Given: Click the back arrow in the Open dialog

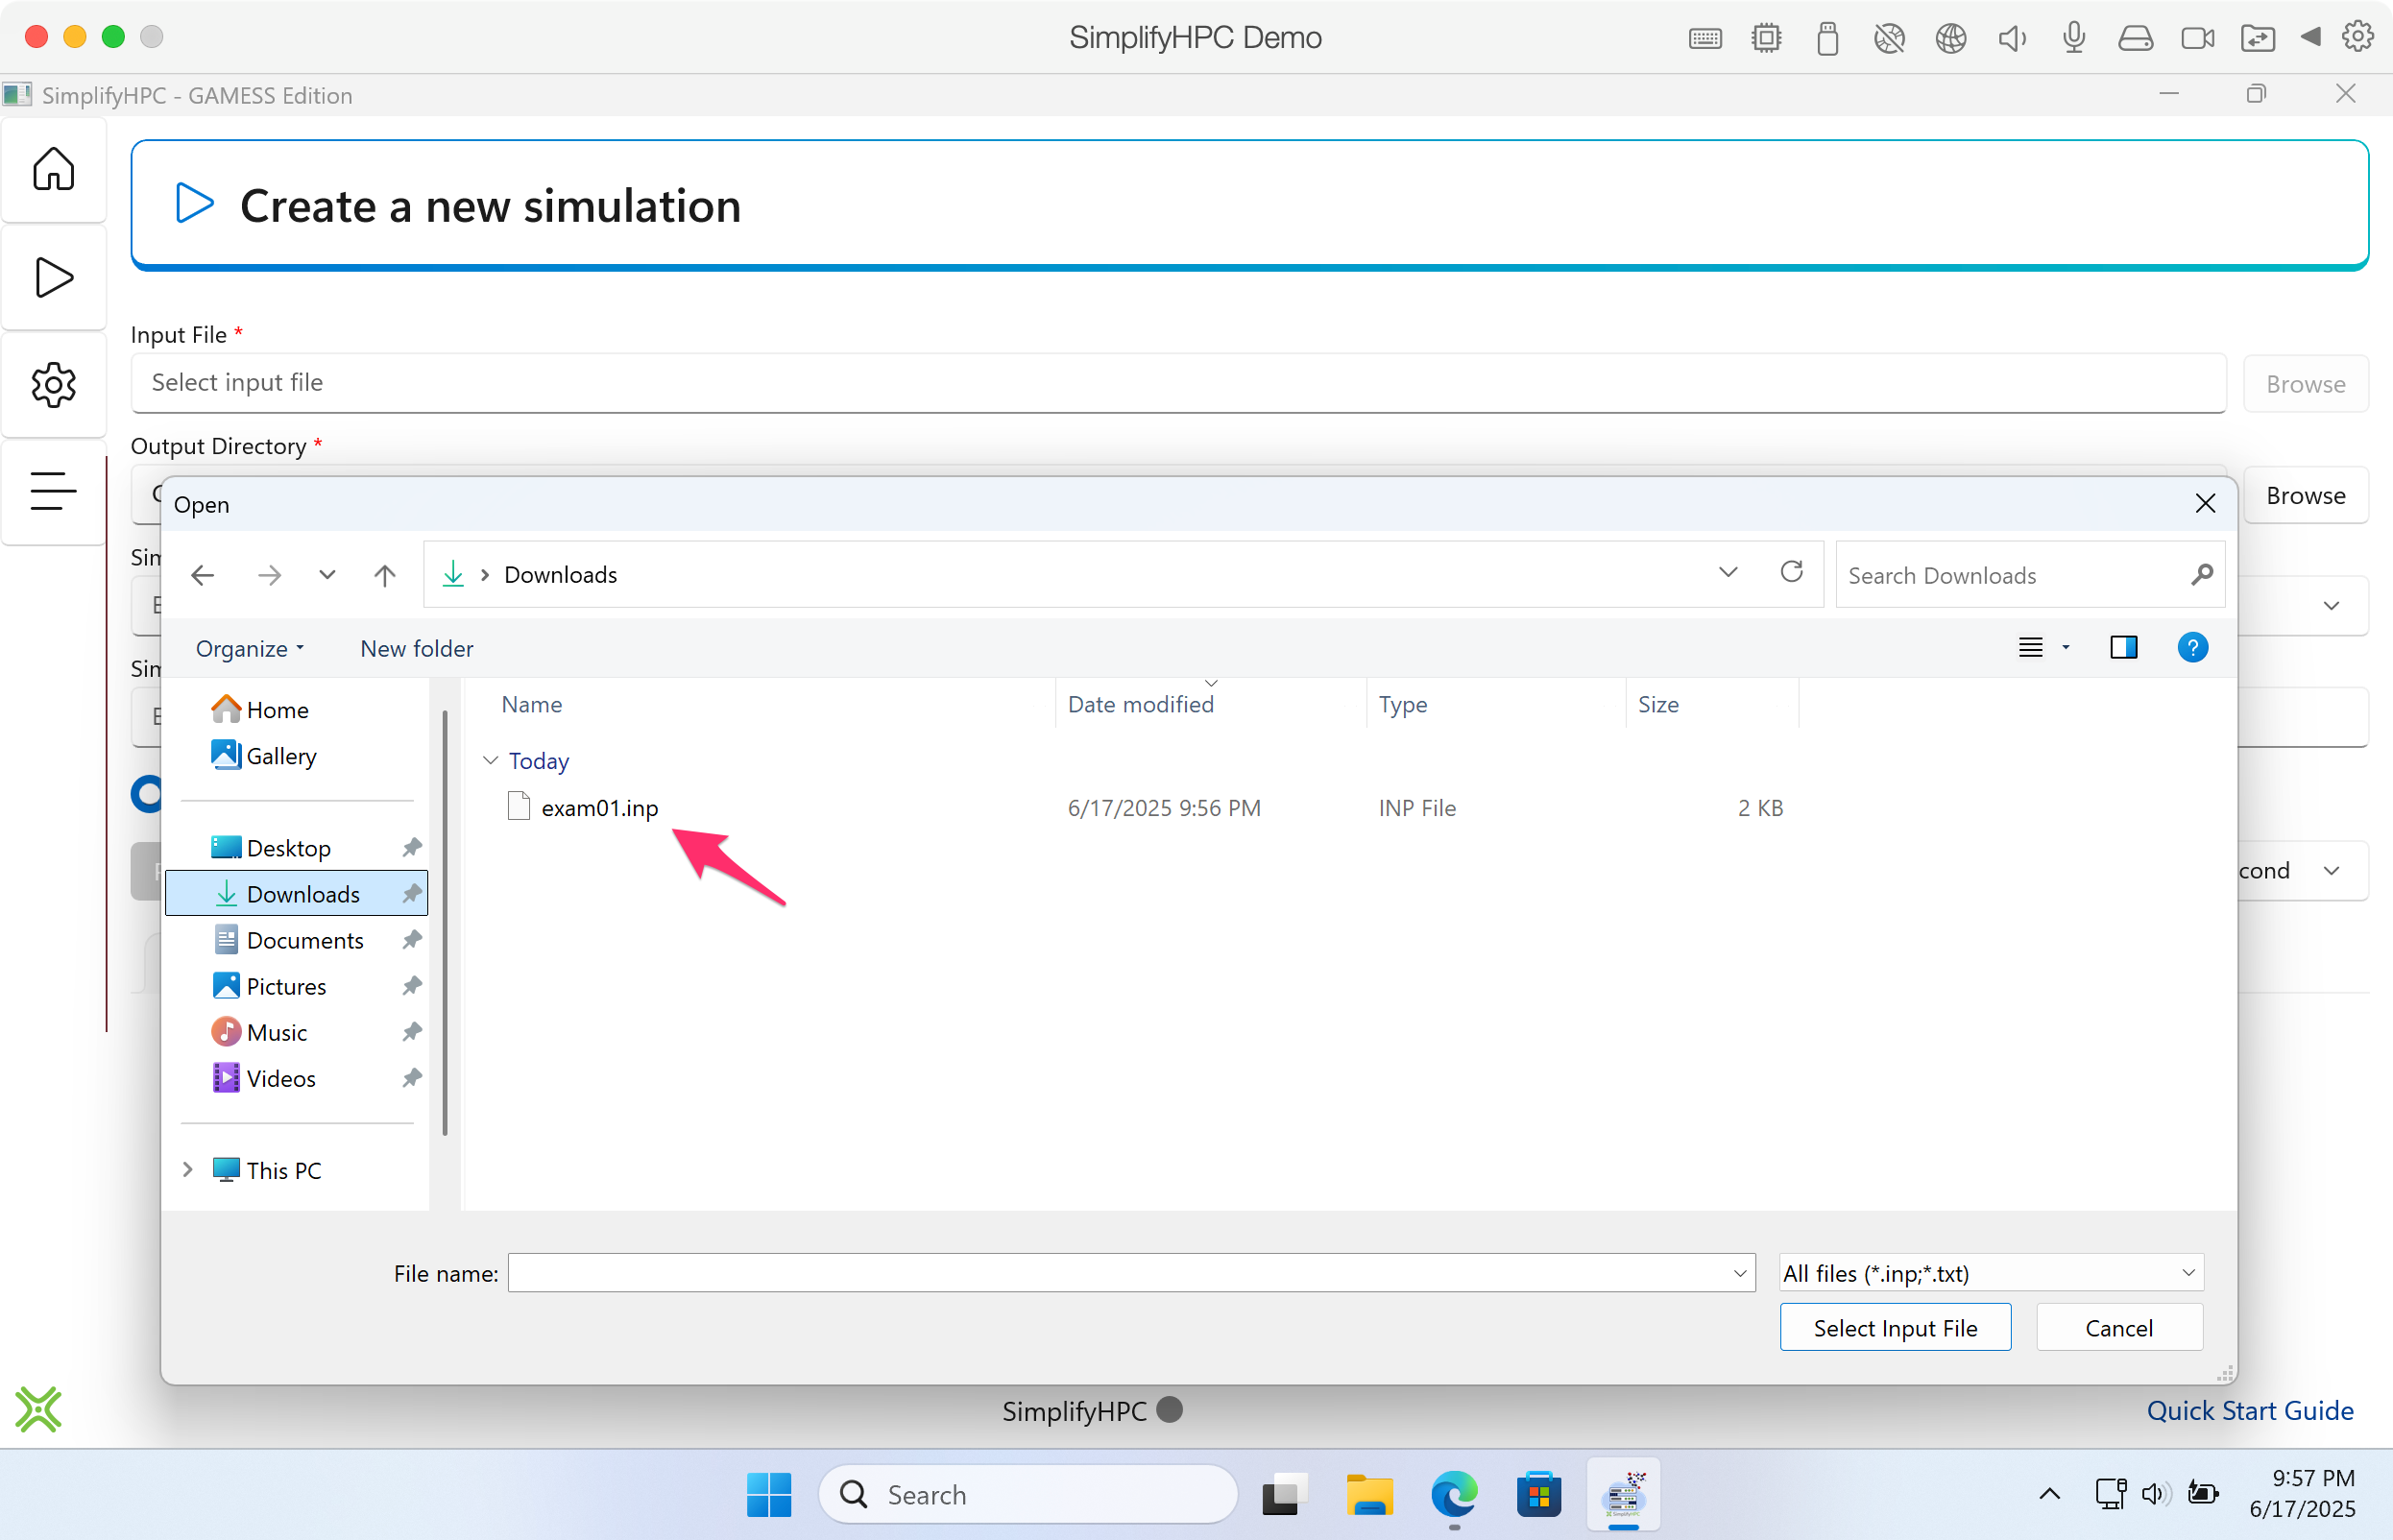Looking at the screenshot, I should point(203,575).
